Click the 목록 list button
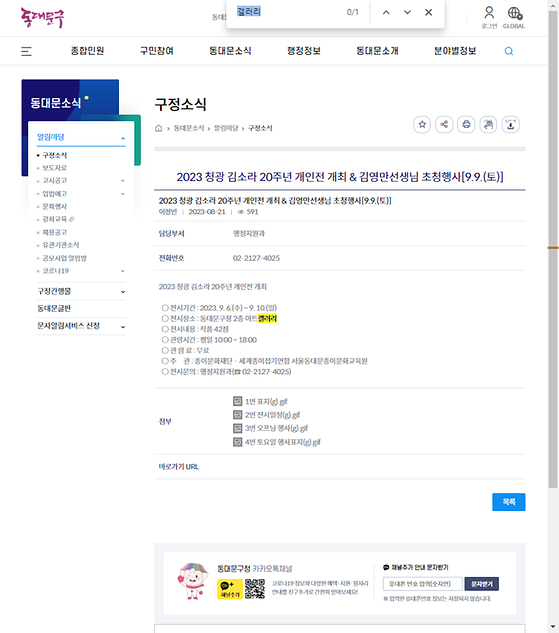Screen dimensions: 559x633 (509, 502)
